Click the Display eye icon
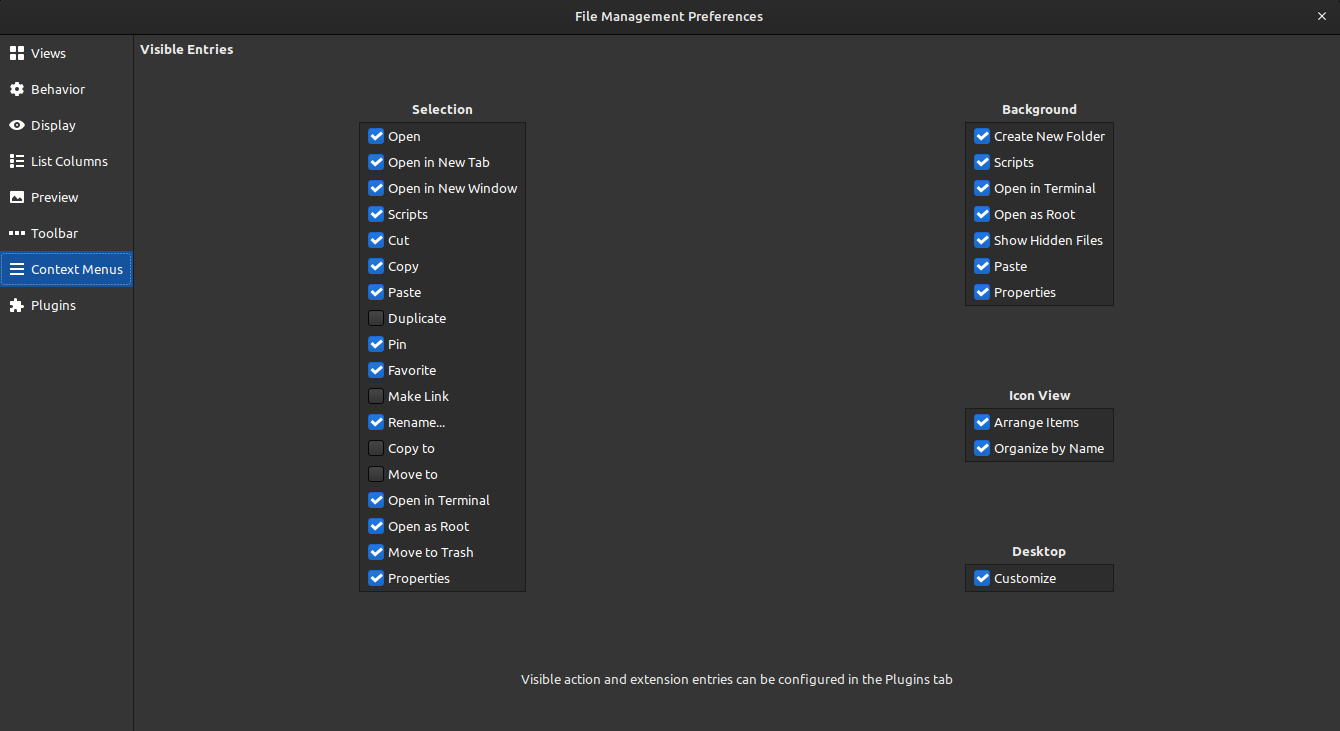 coord(16,125)
